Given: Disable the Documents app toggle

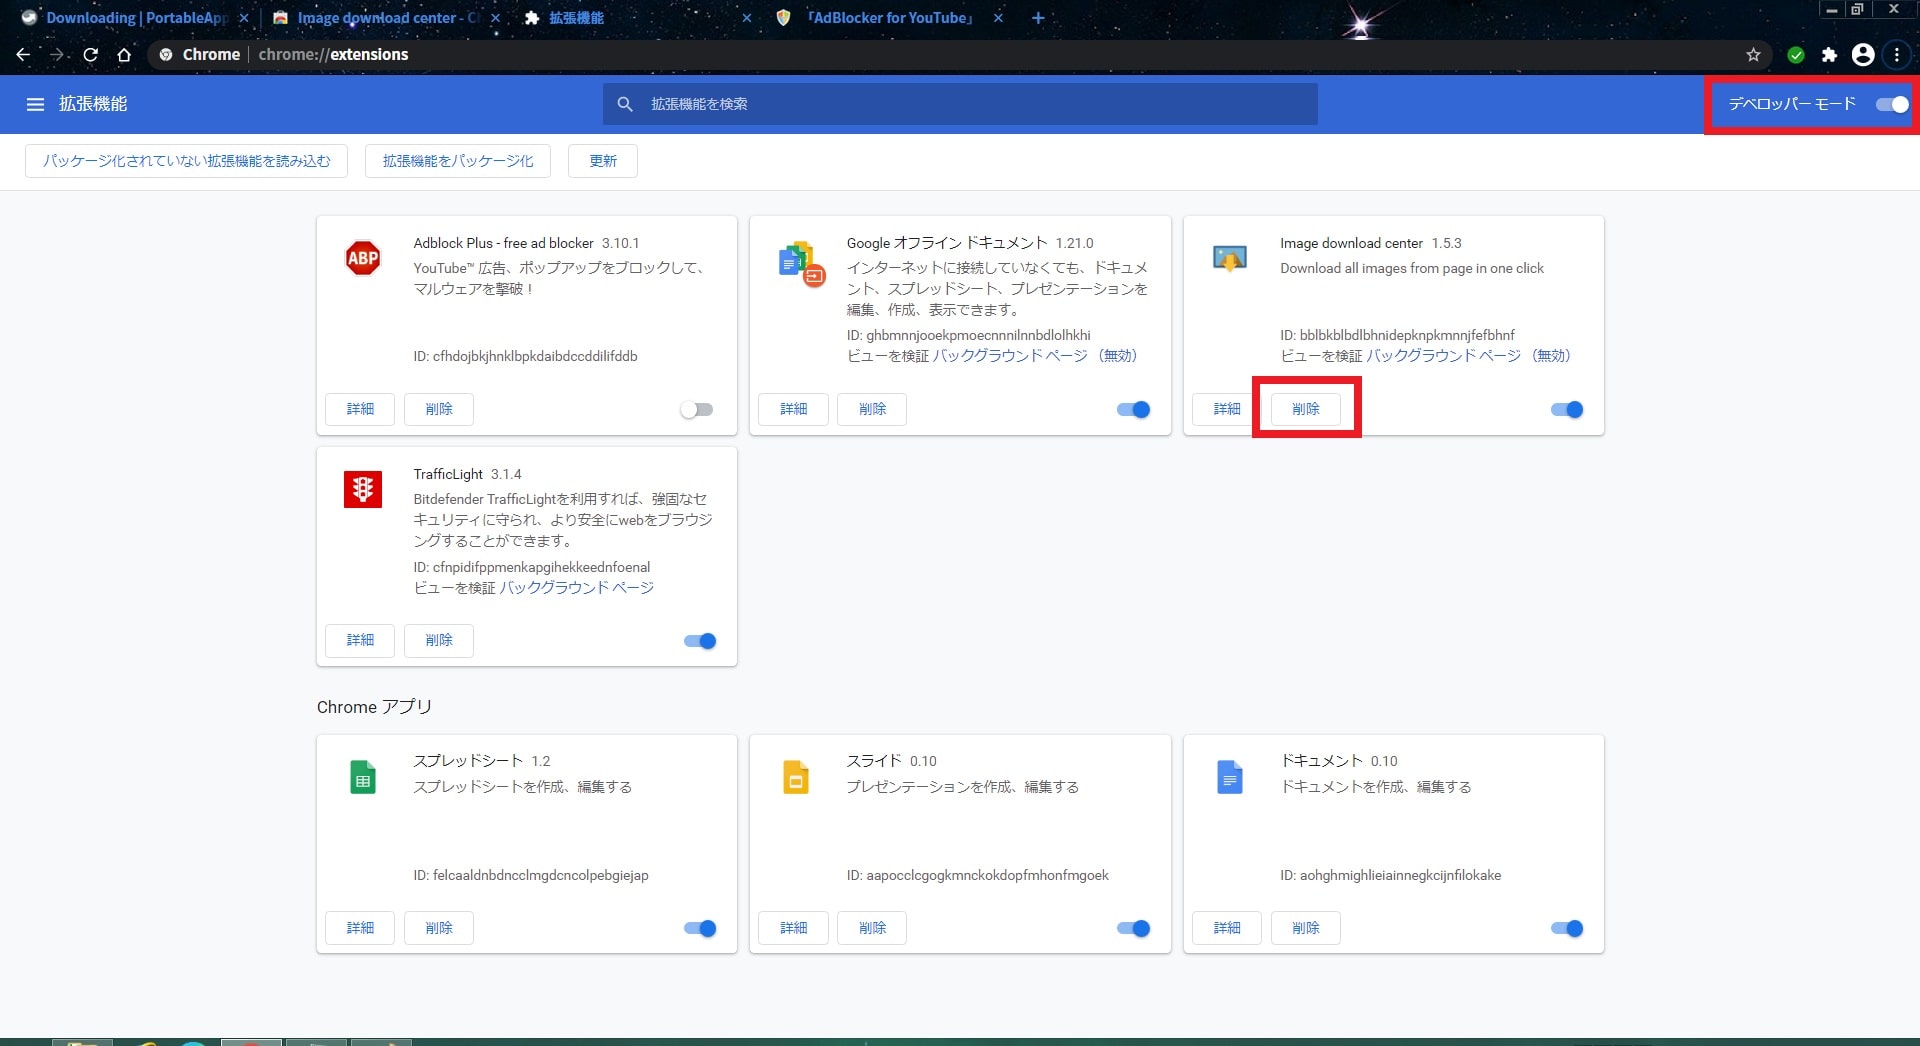Looking at the screenshot, I should pos(1567,928).
